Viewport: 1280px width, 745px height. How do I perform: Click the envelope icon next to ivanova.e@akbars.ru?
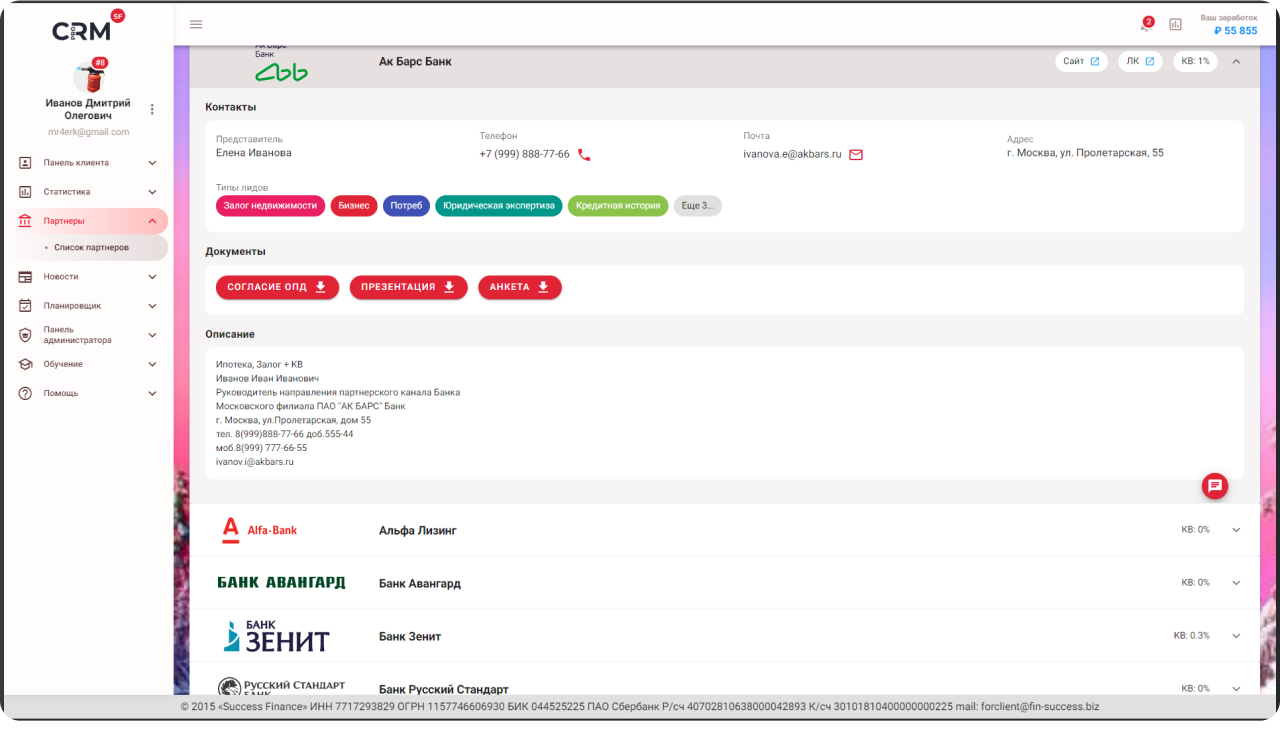coord(856,155)
